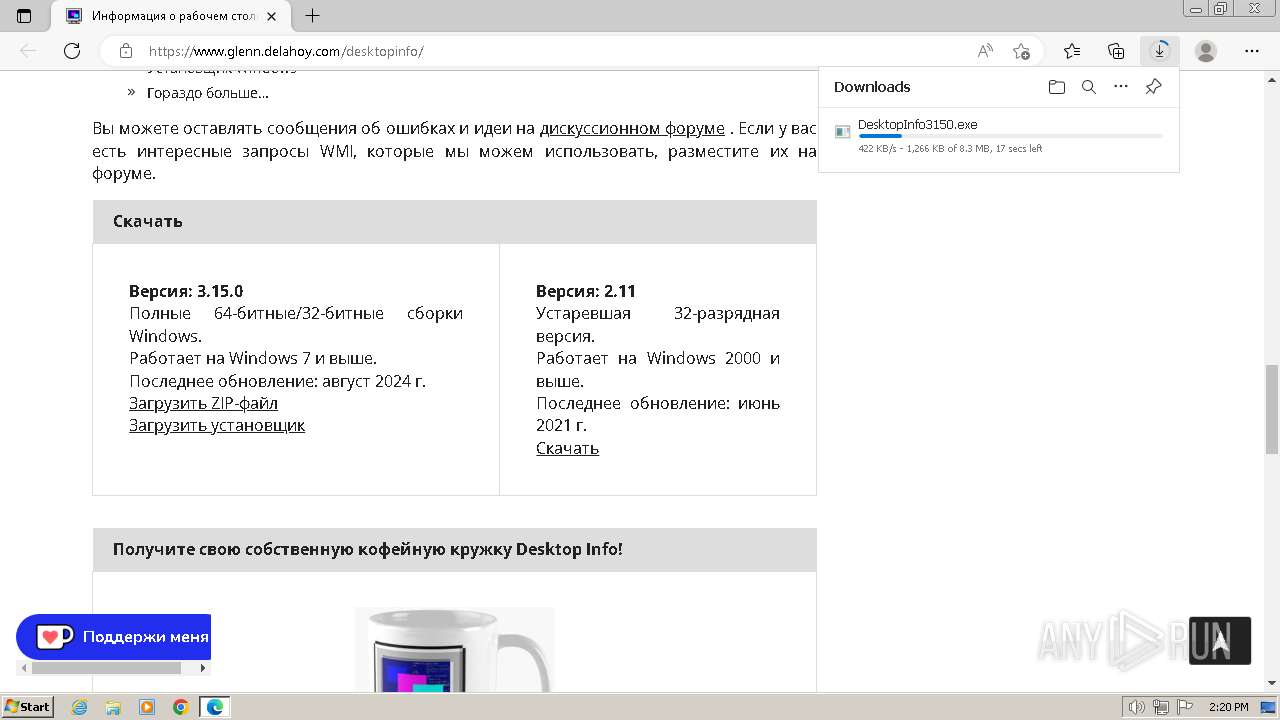
Task: Open the Favorites list icon
Action: pyautogui.click(x=1072, y=51)
